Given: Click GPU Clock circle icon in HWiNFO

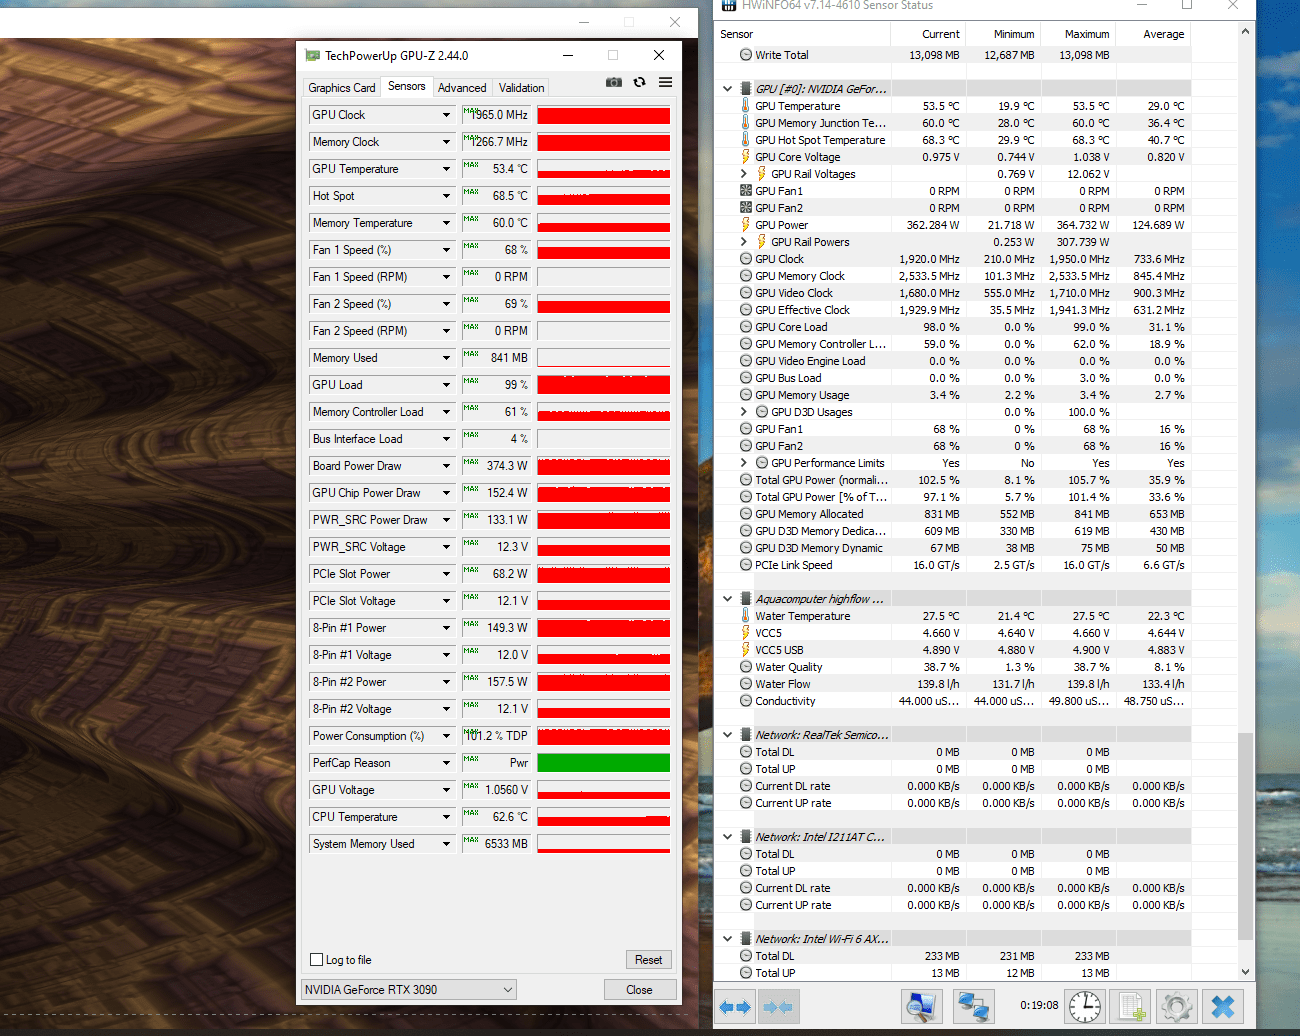Looking at the screenshot, I should click(746, 259).
